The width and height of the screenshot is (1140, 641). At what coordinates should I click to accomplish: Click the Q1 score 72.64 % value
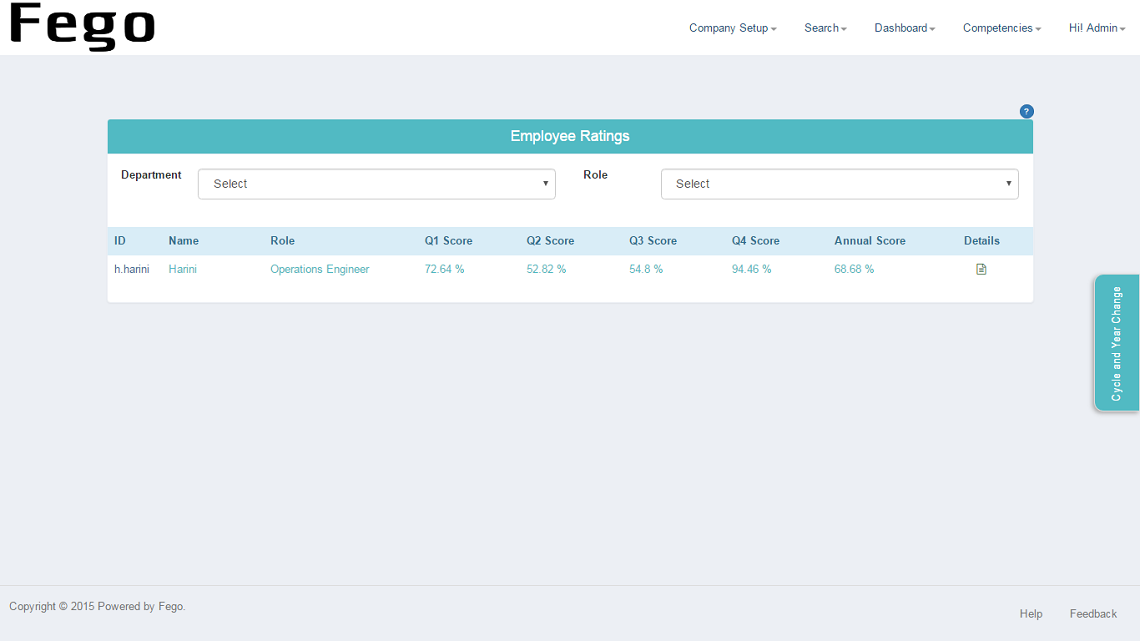(x=444, y=269)
